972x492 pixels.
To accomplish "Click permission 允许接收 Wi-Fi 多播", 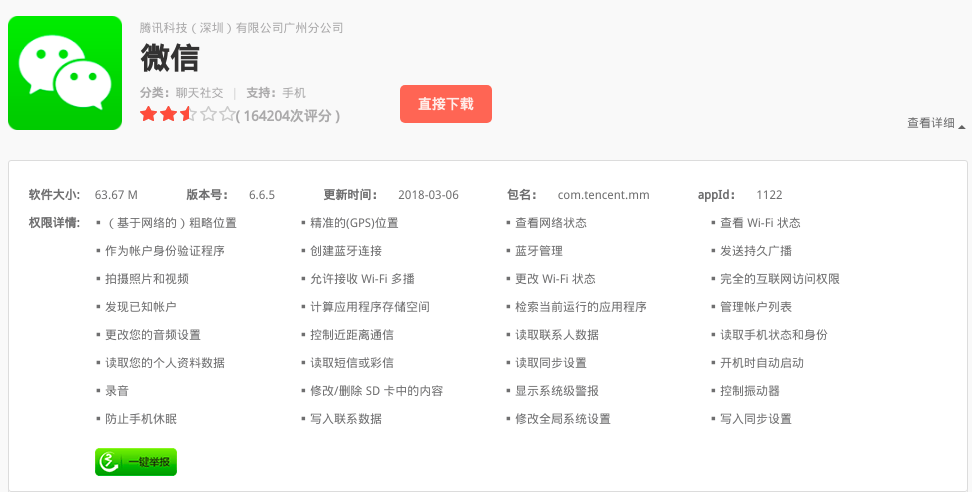I will click(362, 279).
